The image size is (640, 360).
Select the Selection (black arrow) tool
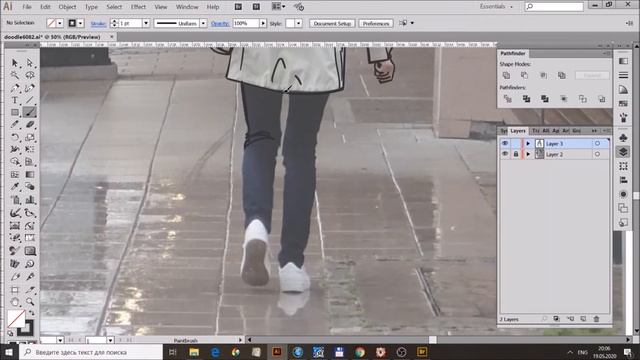(x=15, y=63)
